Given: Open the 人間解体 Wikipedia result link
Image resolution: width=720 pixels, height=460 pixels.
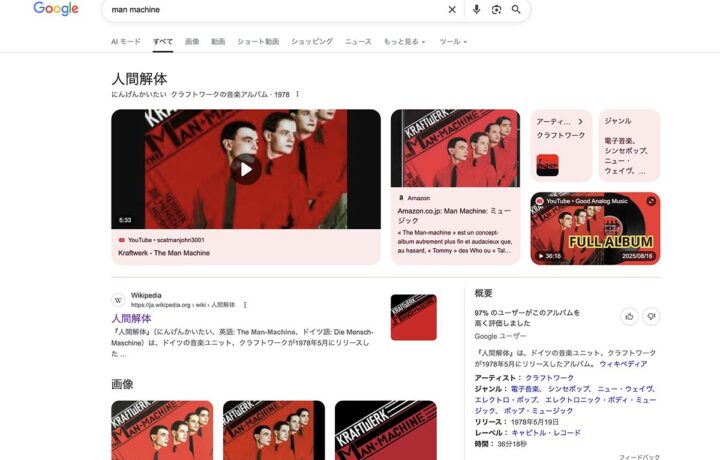Looking at the screenshot, I should pos(131,319).
